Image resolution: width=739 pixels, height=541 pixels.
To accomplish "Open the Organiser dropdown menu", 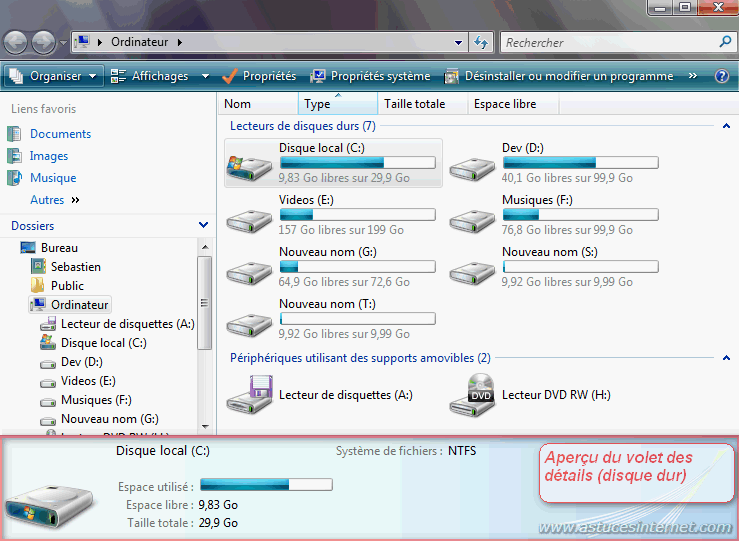I will click(54, 76).
